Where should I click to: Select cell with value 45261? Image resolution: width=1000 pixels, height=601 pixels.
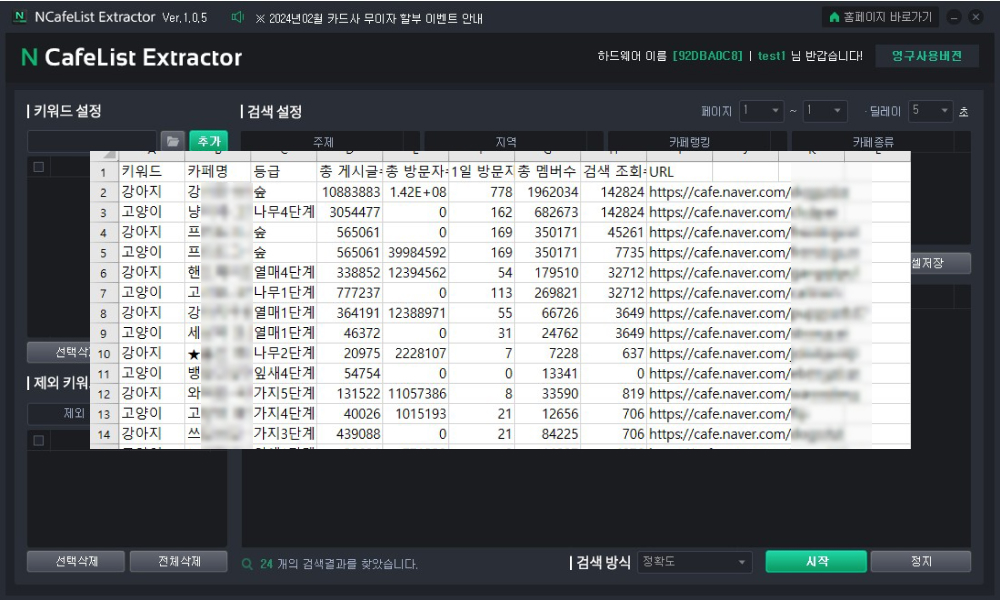tap(614, 232)
